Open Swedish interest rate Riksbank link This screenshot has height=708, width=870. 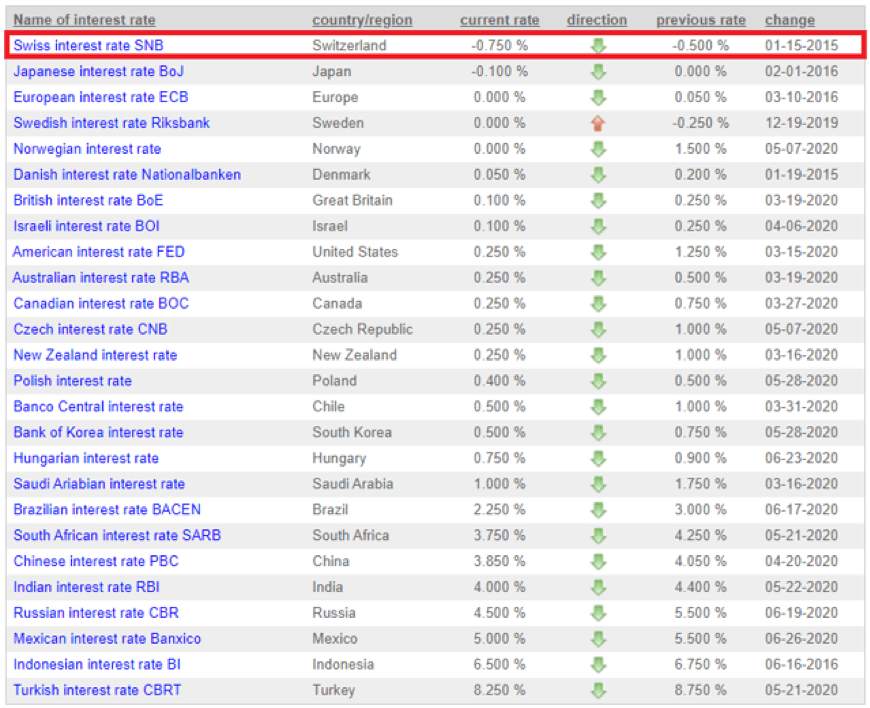point(112,123)
